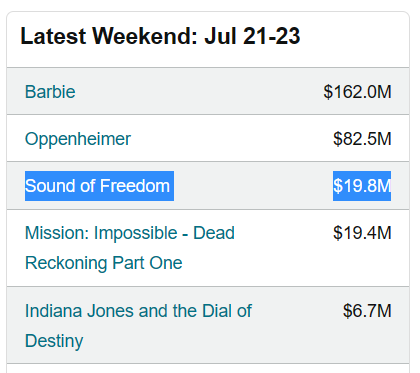Click unhighlighted gap in Sound of Freedom row

coord(253,186)
